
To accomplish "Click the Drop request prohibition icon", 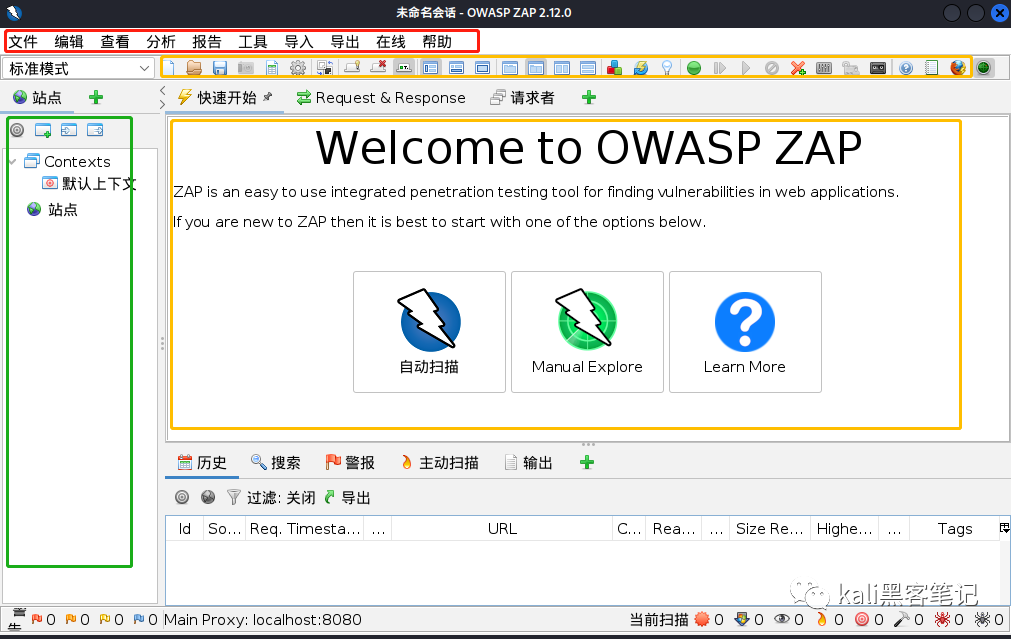I will click(772, 68).
